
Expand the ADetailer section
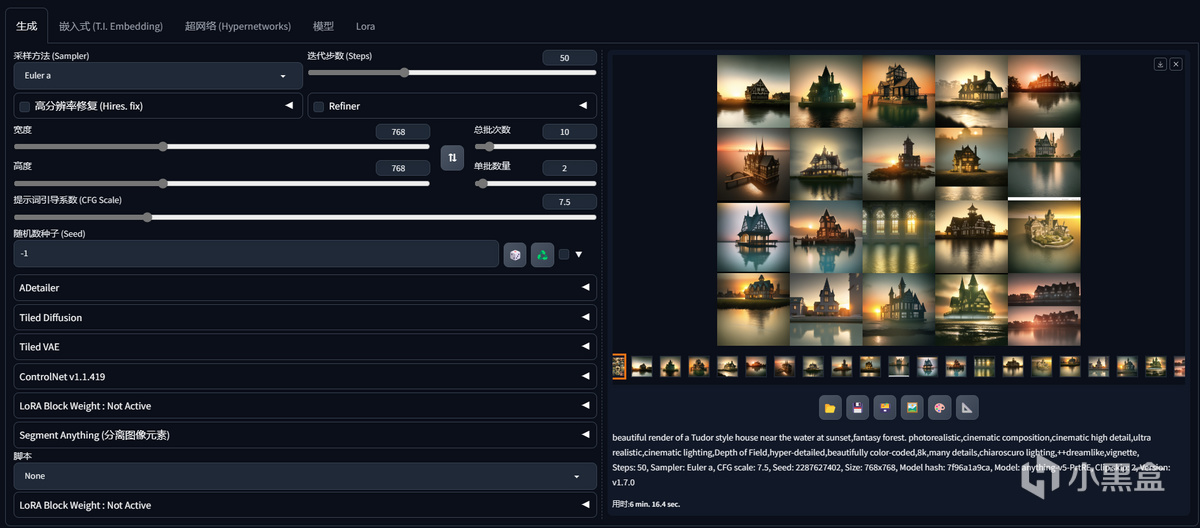(x=305, y=288)
